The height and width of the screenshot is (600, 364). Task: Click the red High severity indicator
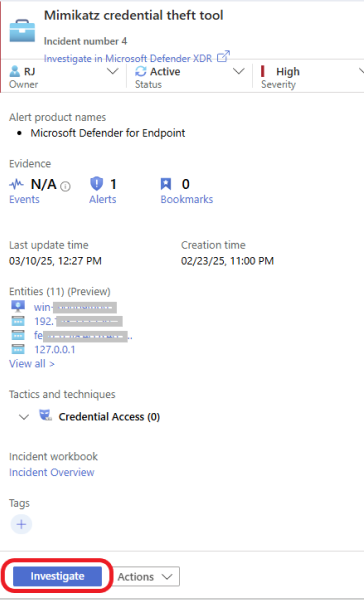(263, 72)
